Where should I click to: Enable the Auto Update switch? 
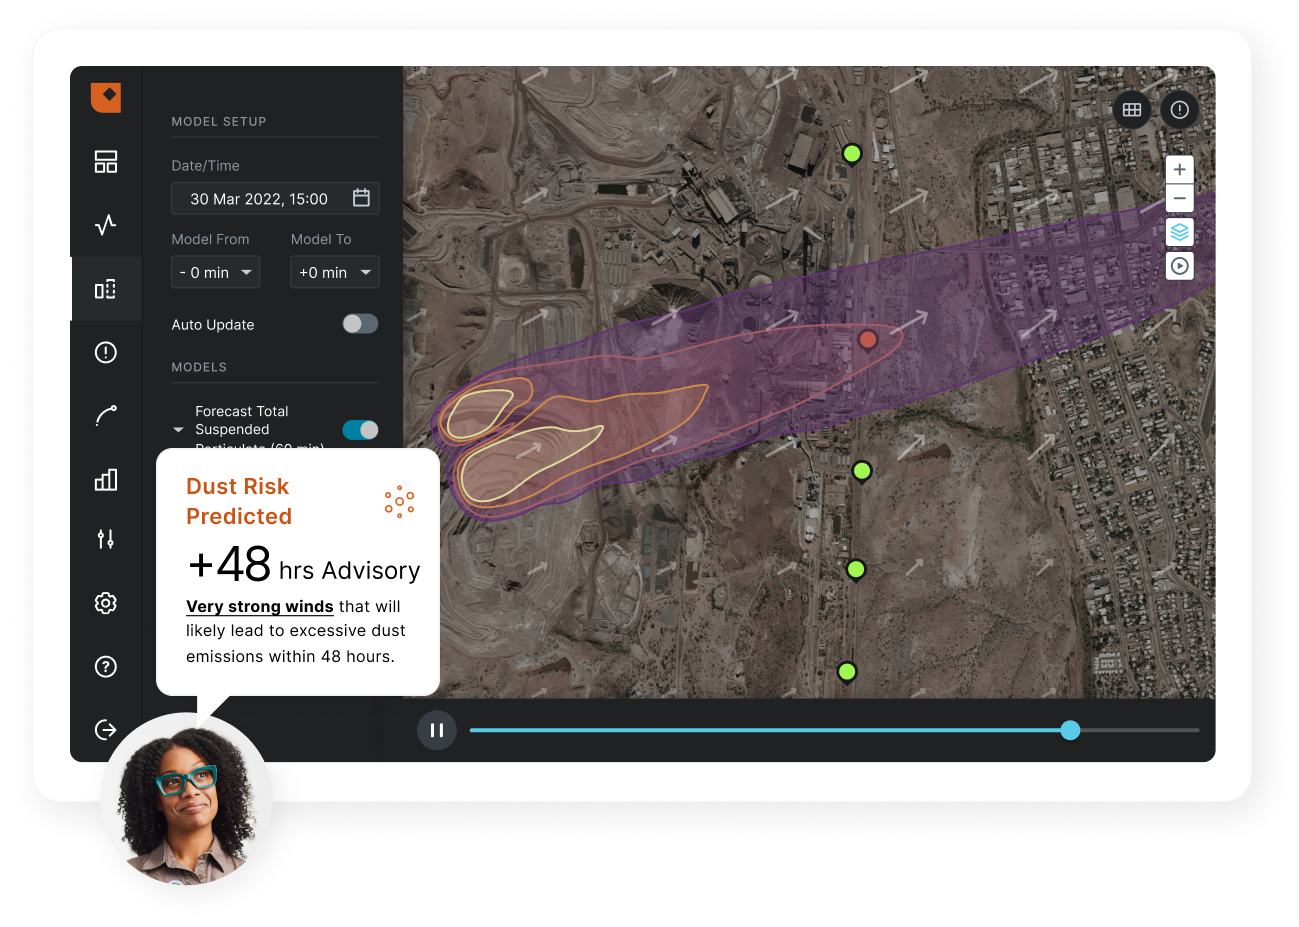coord(360,324)
